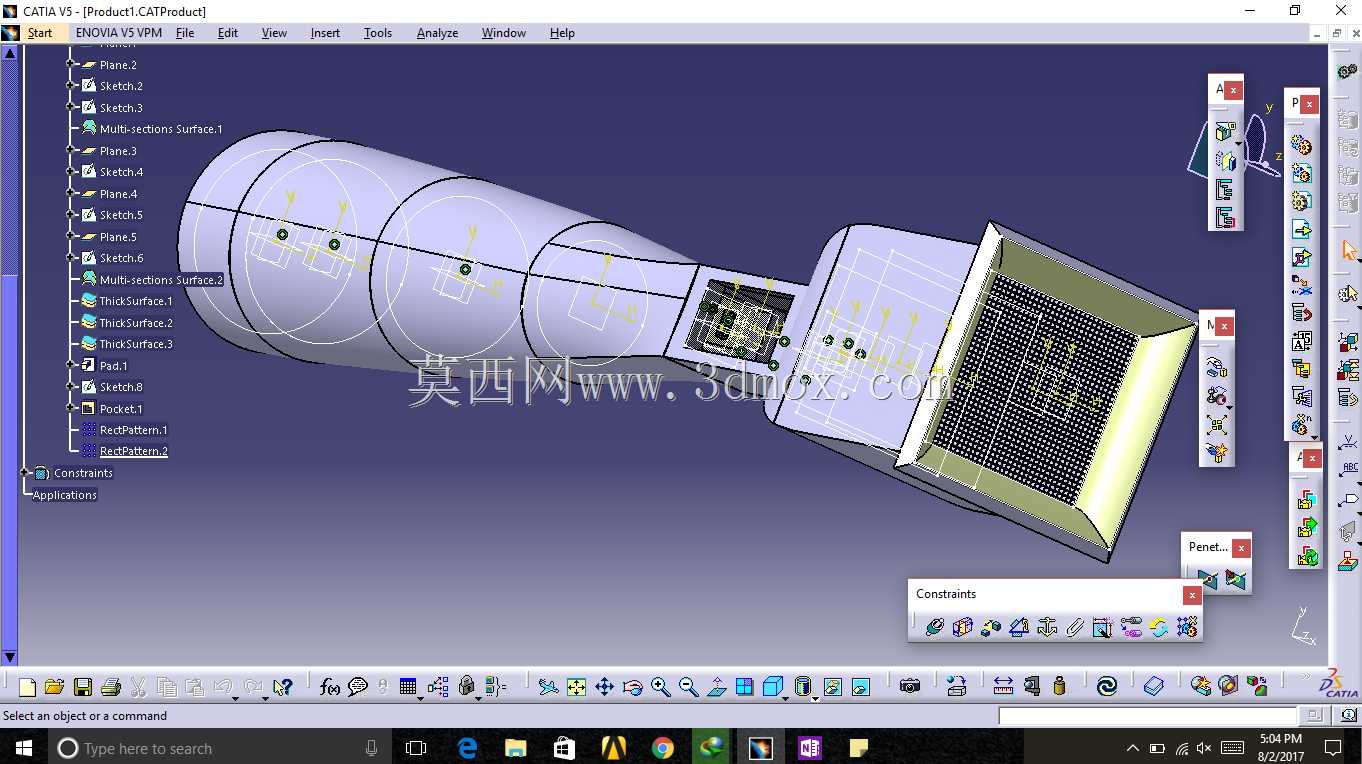This screenshot has width=1362, height=764.
Task: Save the document with the floppy icon
Action: [x=83, y=687]
